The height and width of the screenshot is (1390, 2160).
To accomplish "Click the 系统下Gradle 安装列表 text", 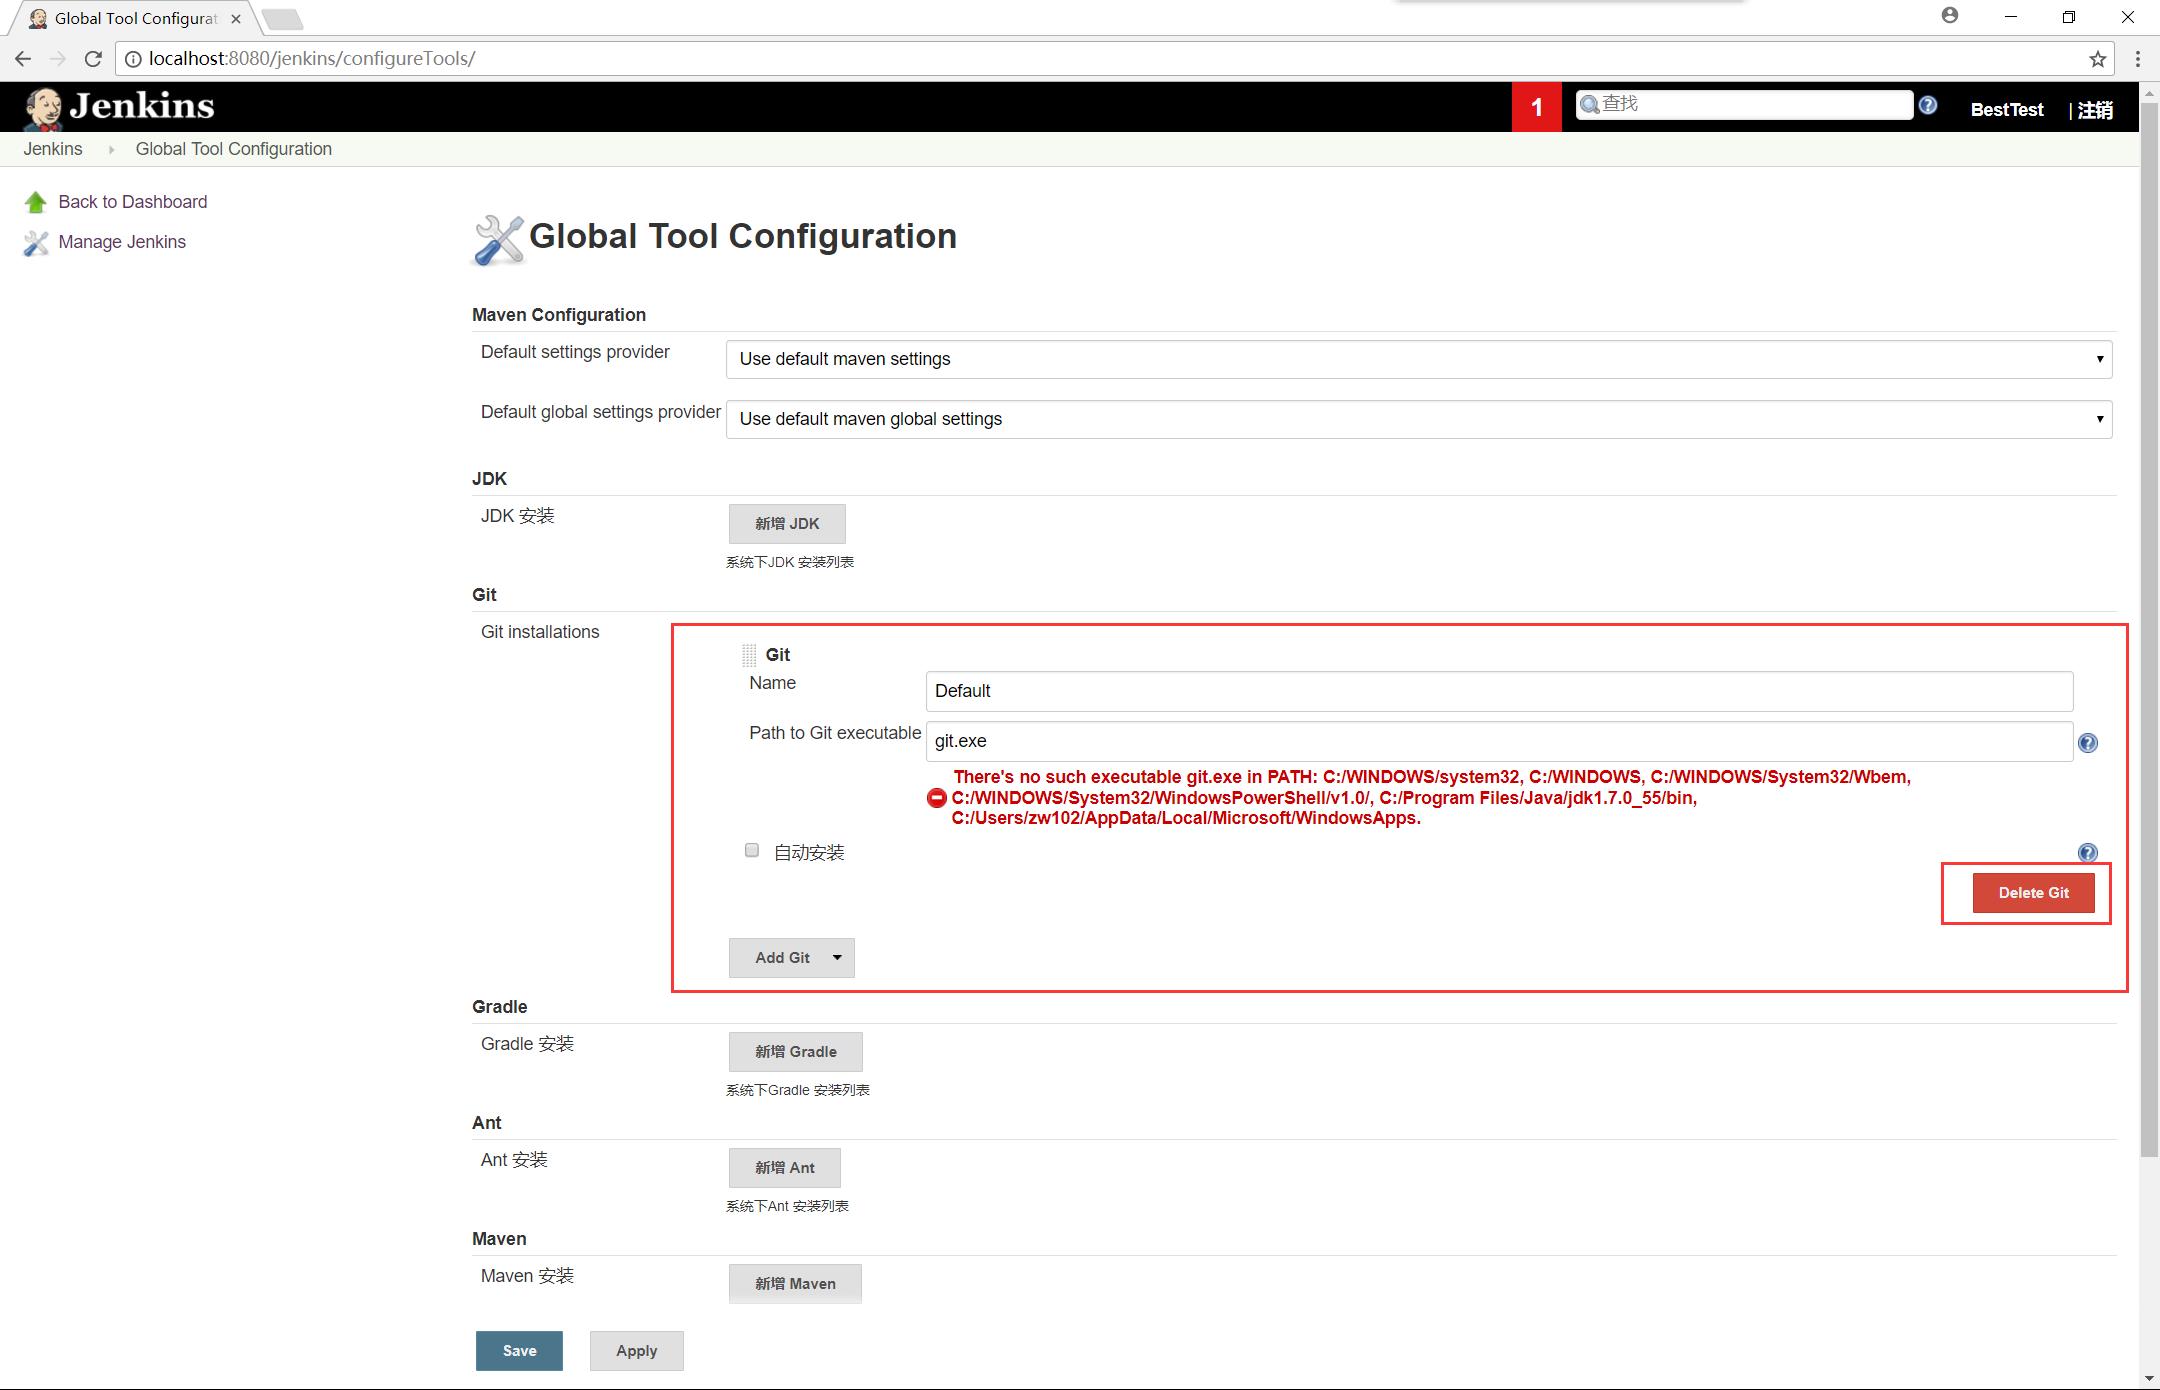I will (798, 1090).
